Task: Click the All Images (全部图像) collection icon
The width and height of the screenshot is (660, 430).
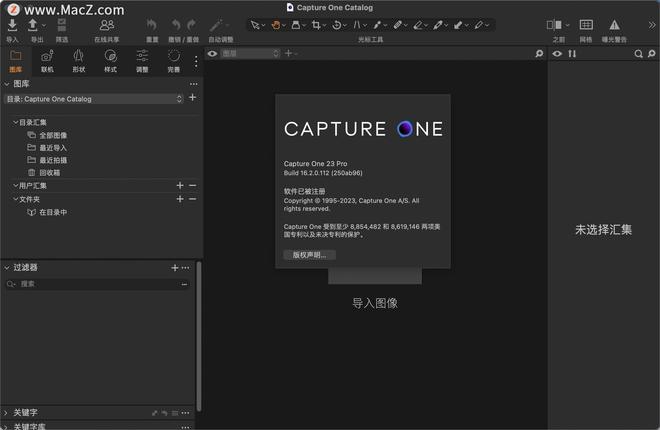Action: [x=32, y=135]
